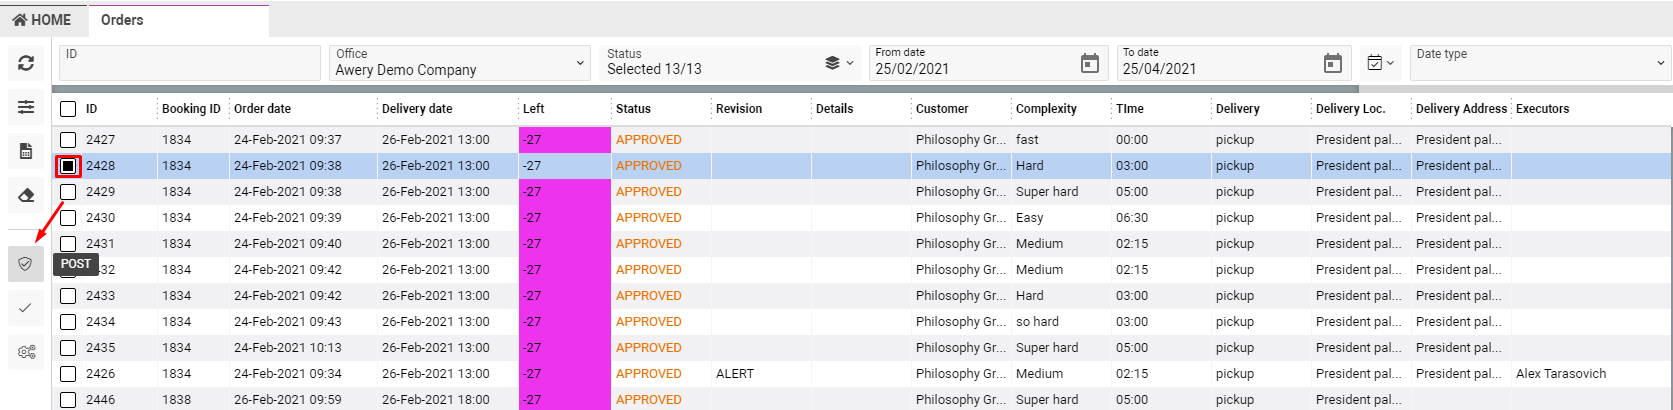Image resolution: width=1673 pixels, height=410 pixels.
Task: Switch to the HOME tab
Action: [42, 20]
